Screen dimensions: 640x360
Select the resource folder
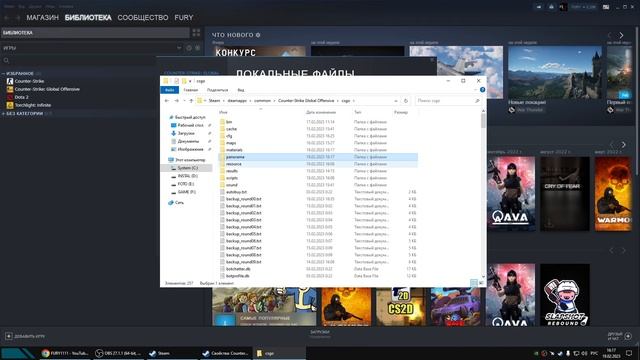click(318, 164)
